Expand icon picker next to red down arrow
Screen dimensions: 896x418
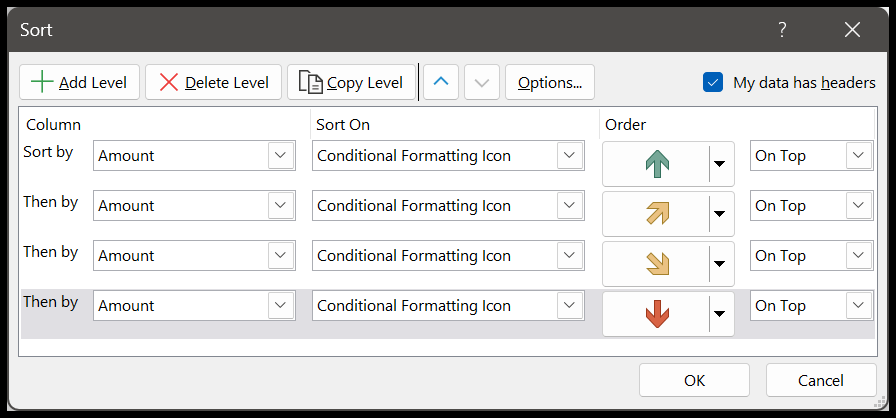721,314
